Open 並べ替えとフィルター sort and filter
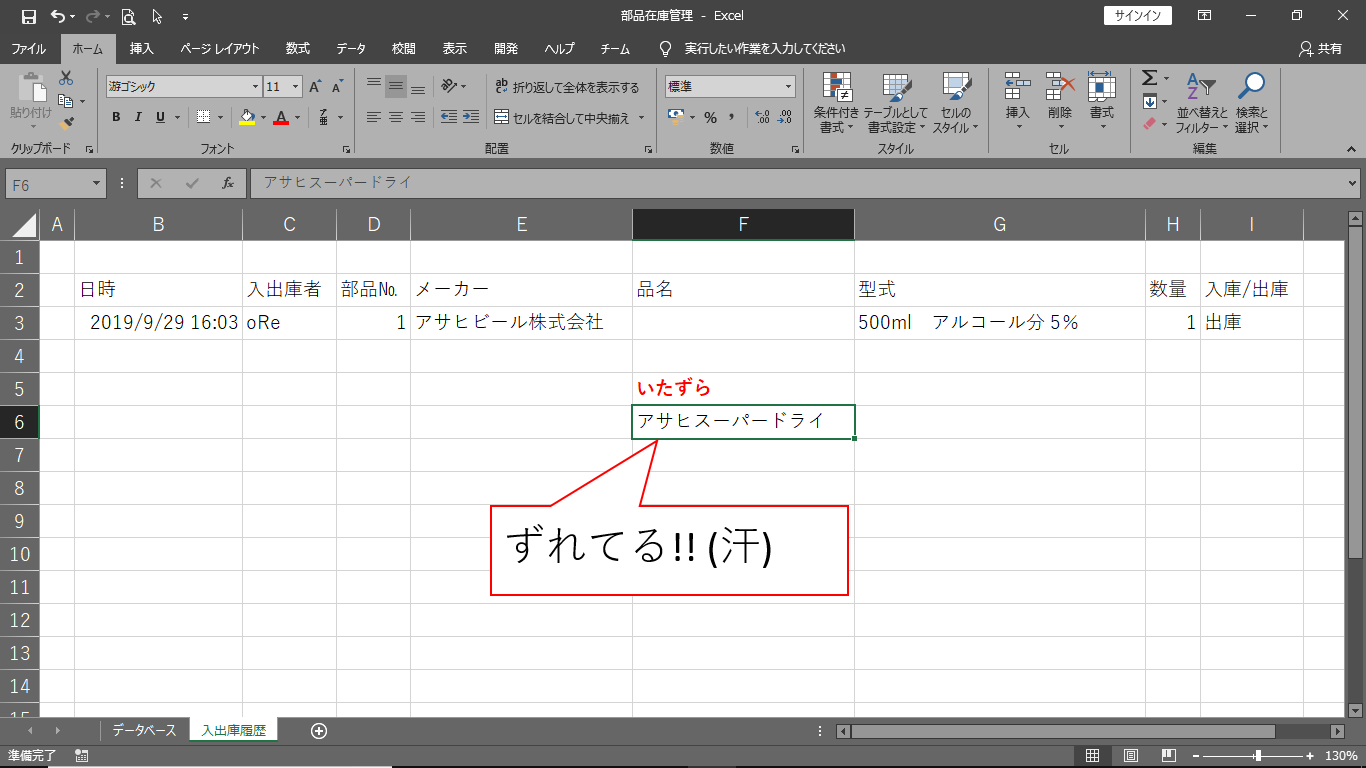This screenshot has height=768, width=1366. point(1201,103)
